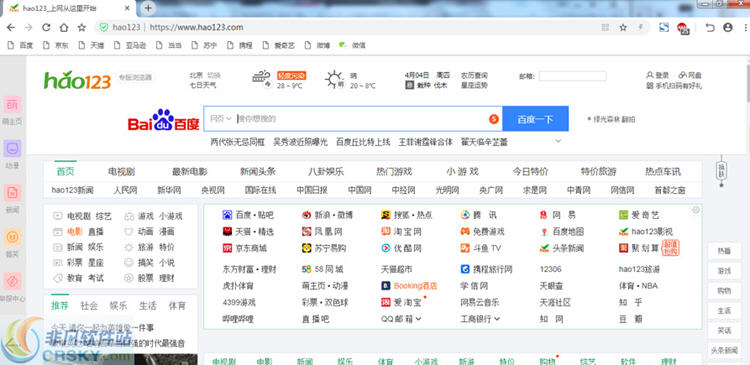The height and width of the screenshot is (365, 750).
Task: Open 七日天气 forecast link
Action: click(x=203, y=86)
